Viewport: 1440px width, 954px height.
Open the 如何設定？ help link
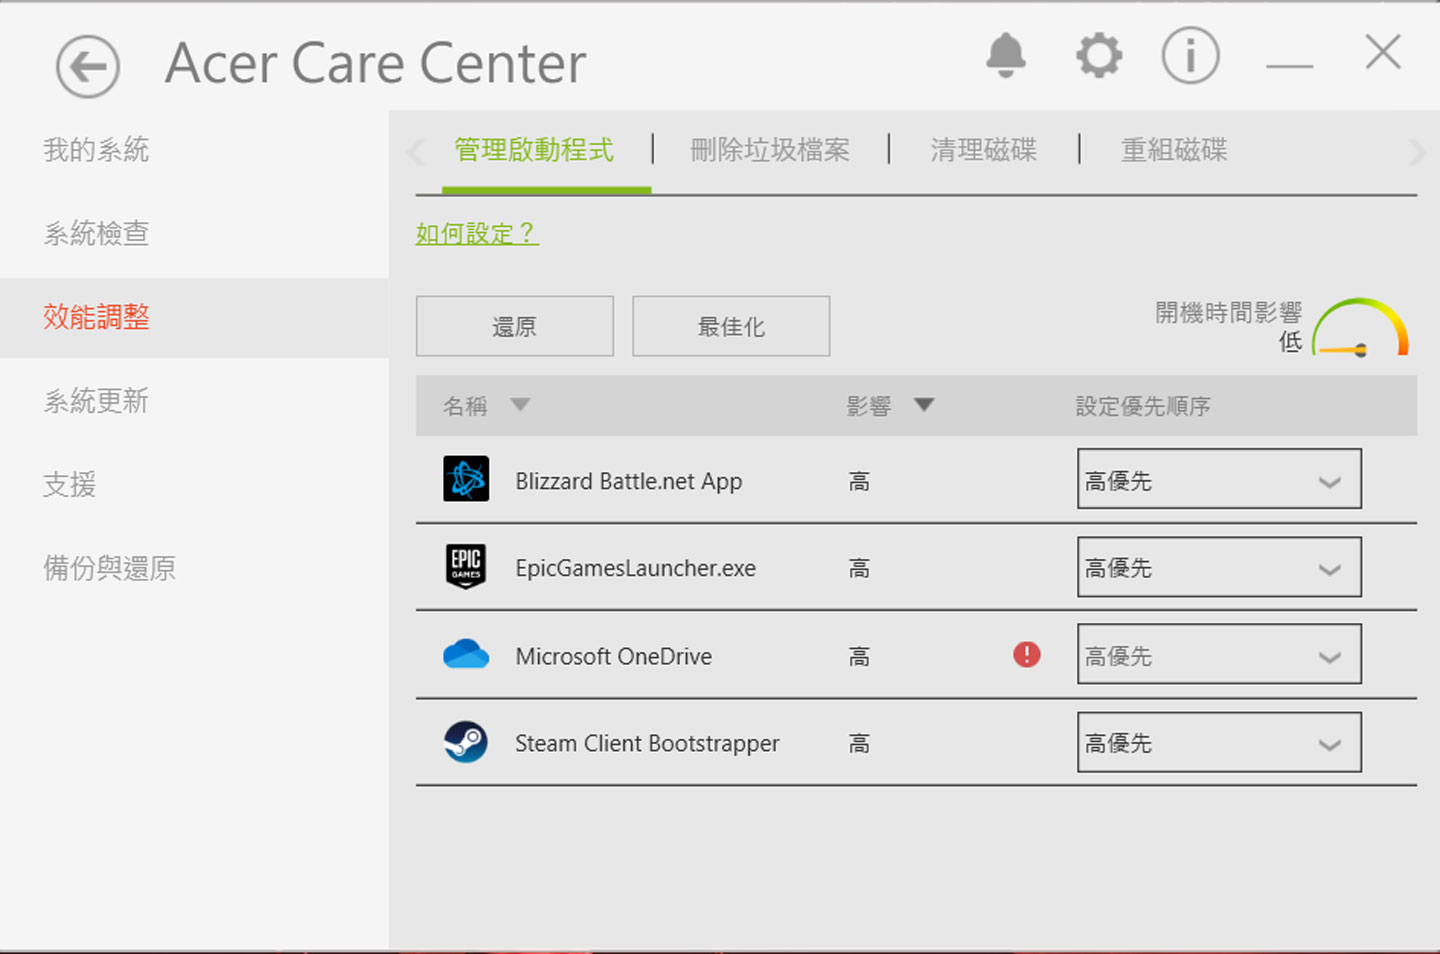click(477, 233)
